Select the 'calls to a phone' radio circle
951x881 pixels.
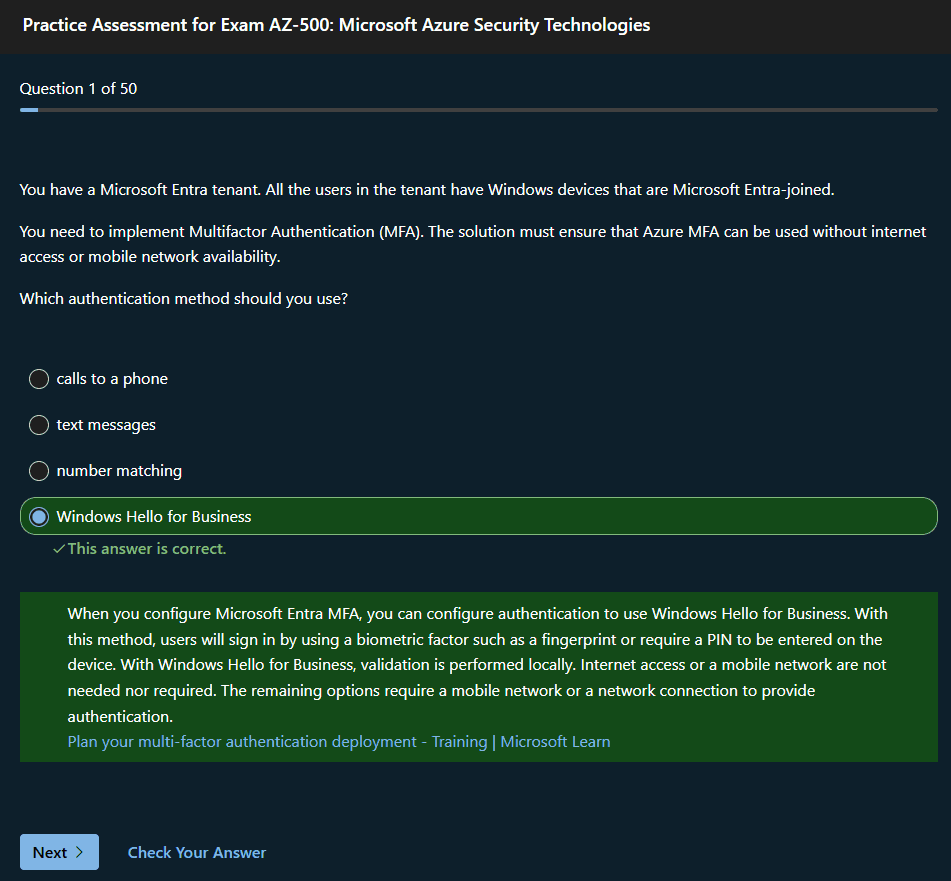tap(39, 379)
